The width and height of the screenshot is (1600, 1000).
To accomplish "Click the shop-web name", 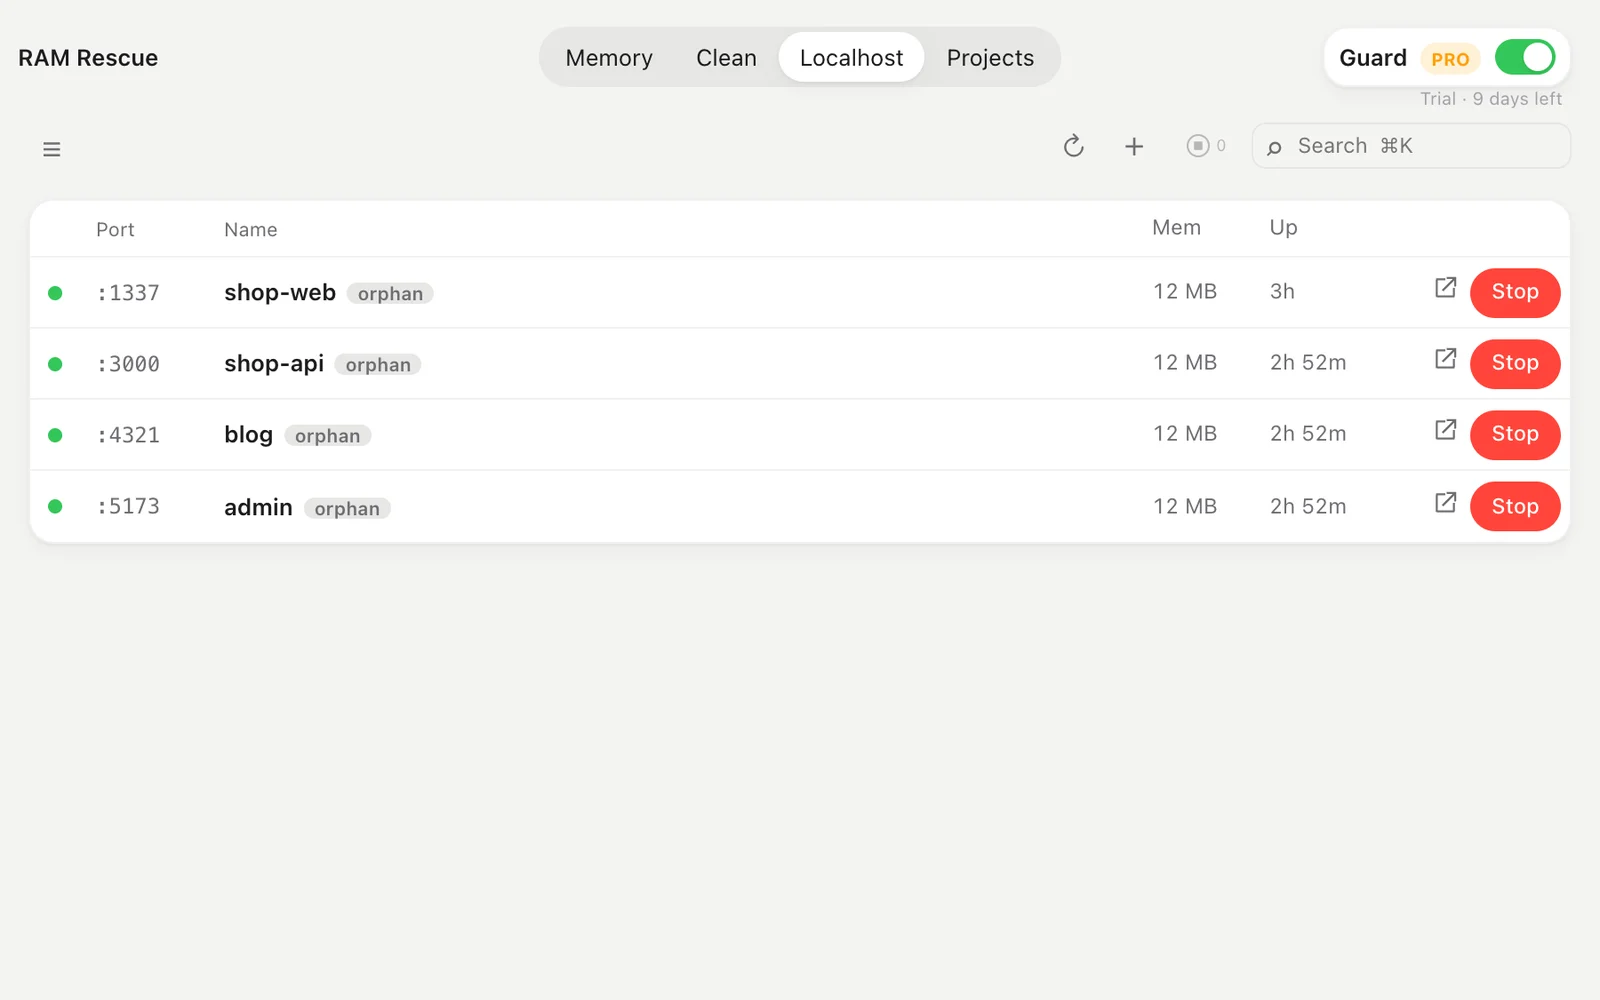I will coord(280,293).
